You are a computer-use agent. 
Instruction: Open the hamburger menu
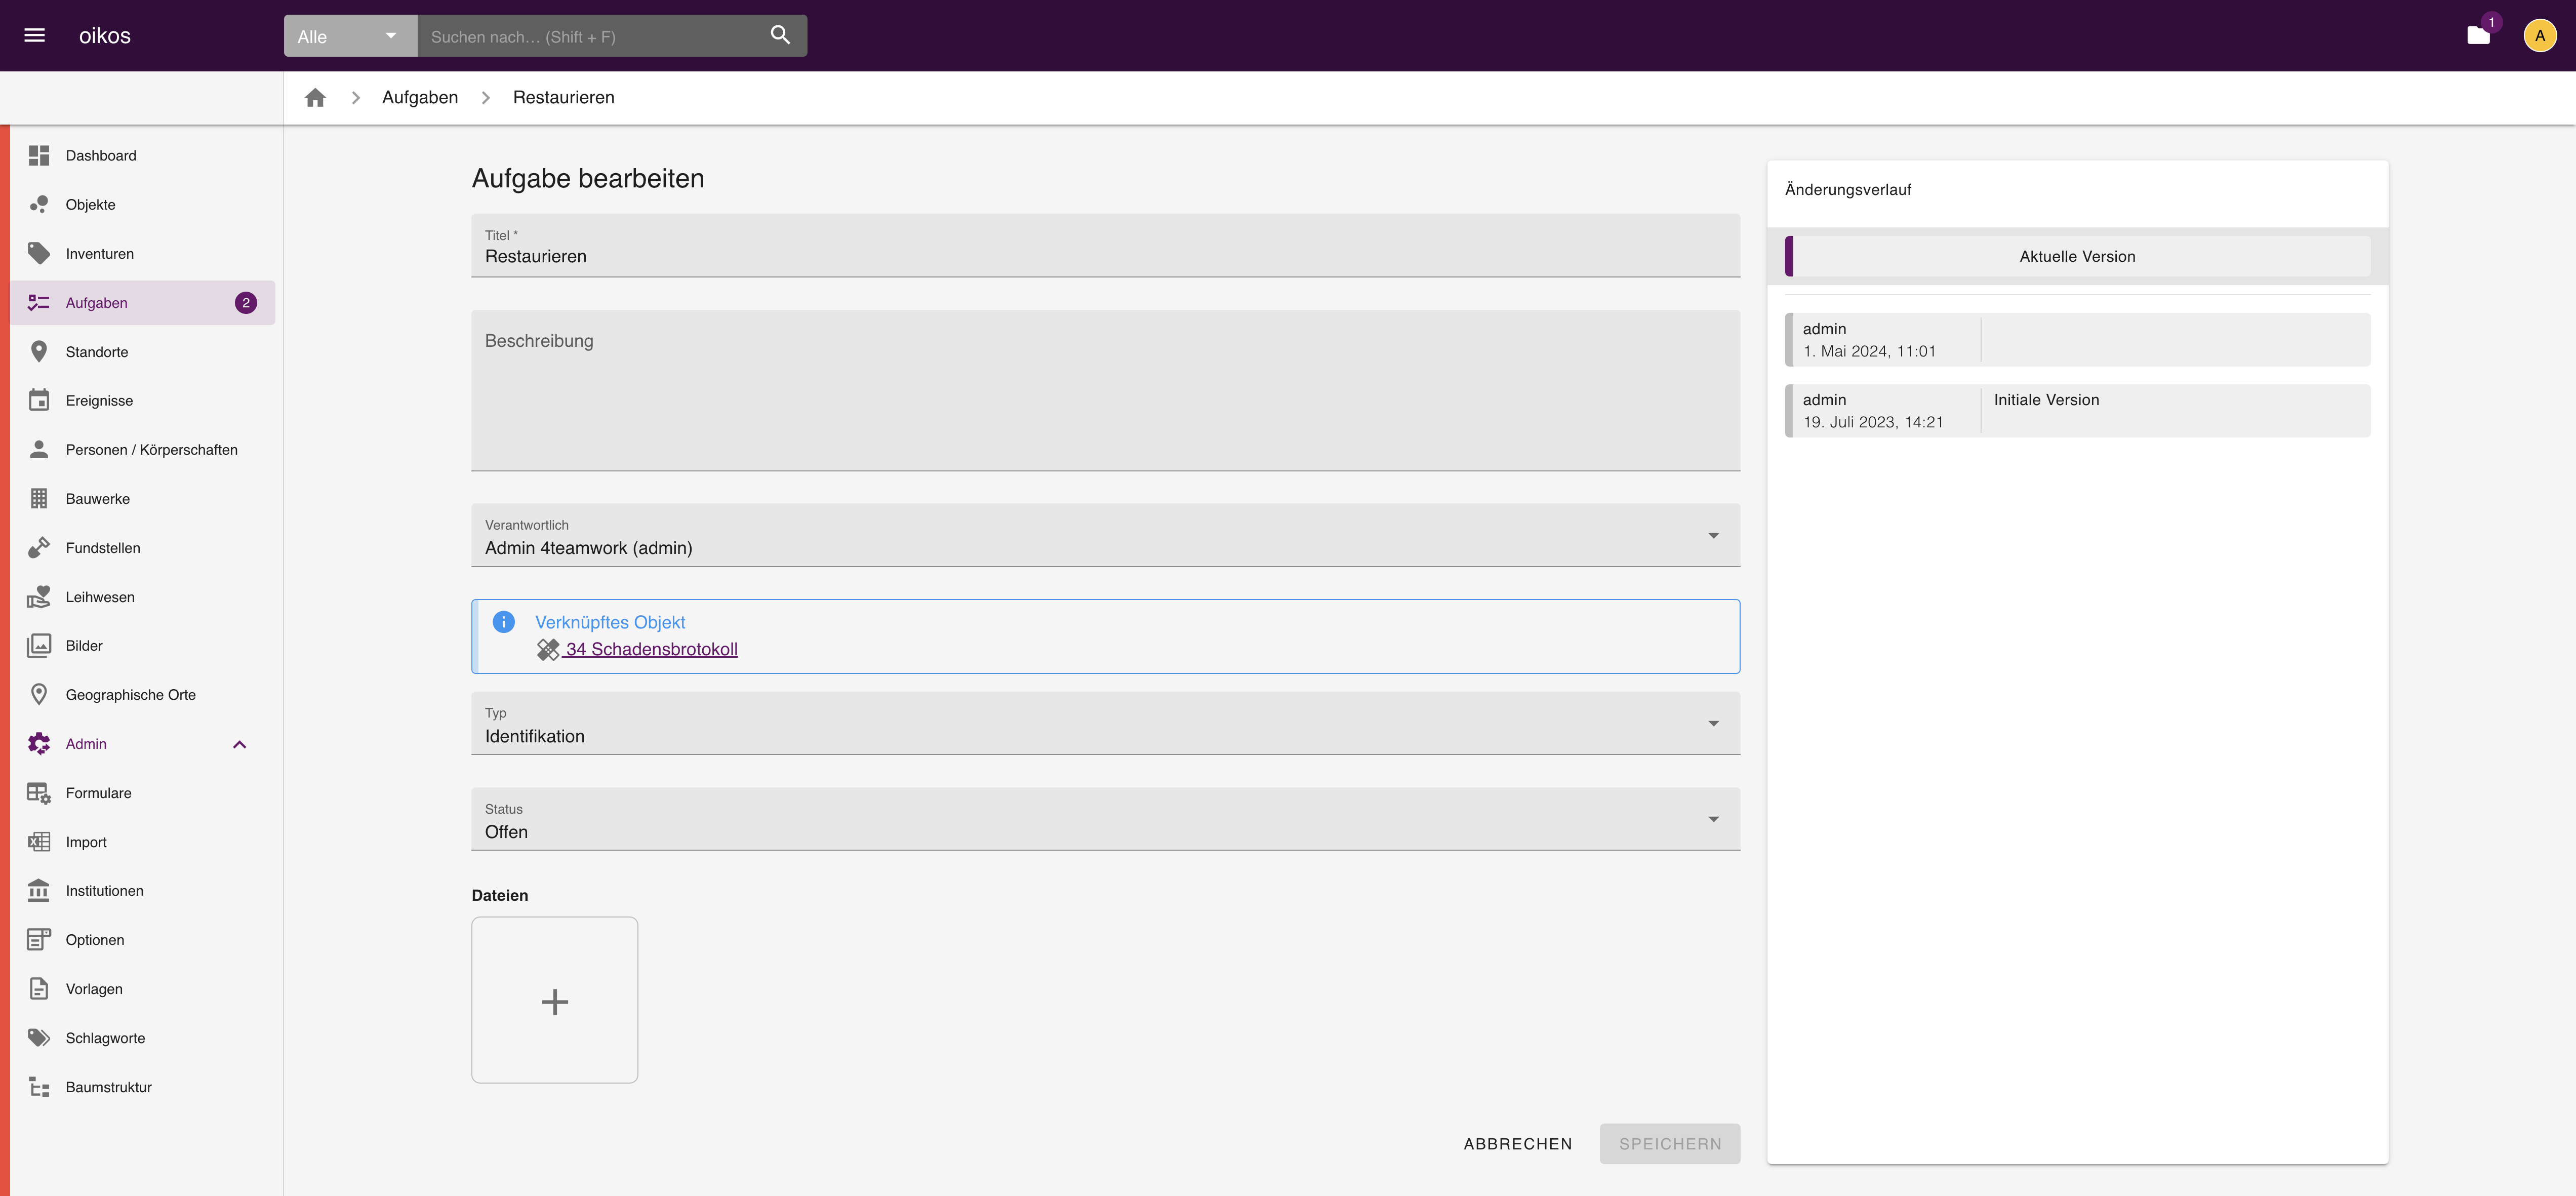(35, 36)
